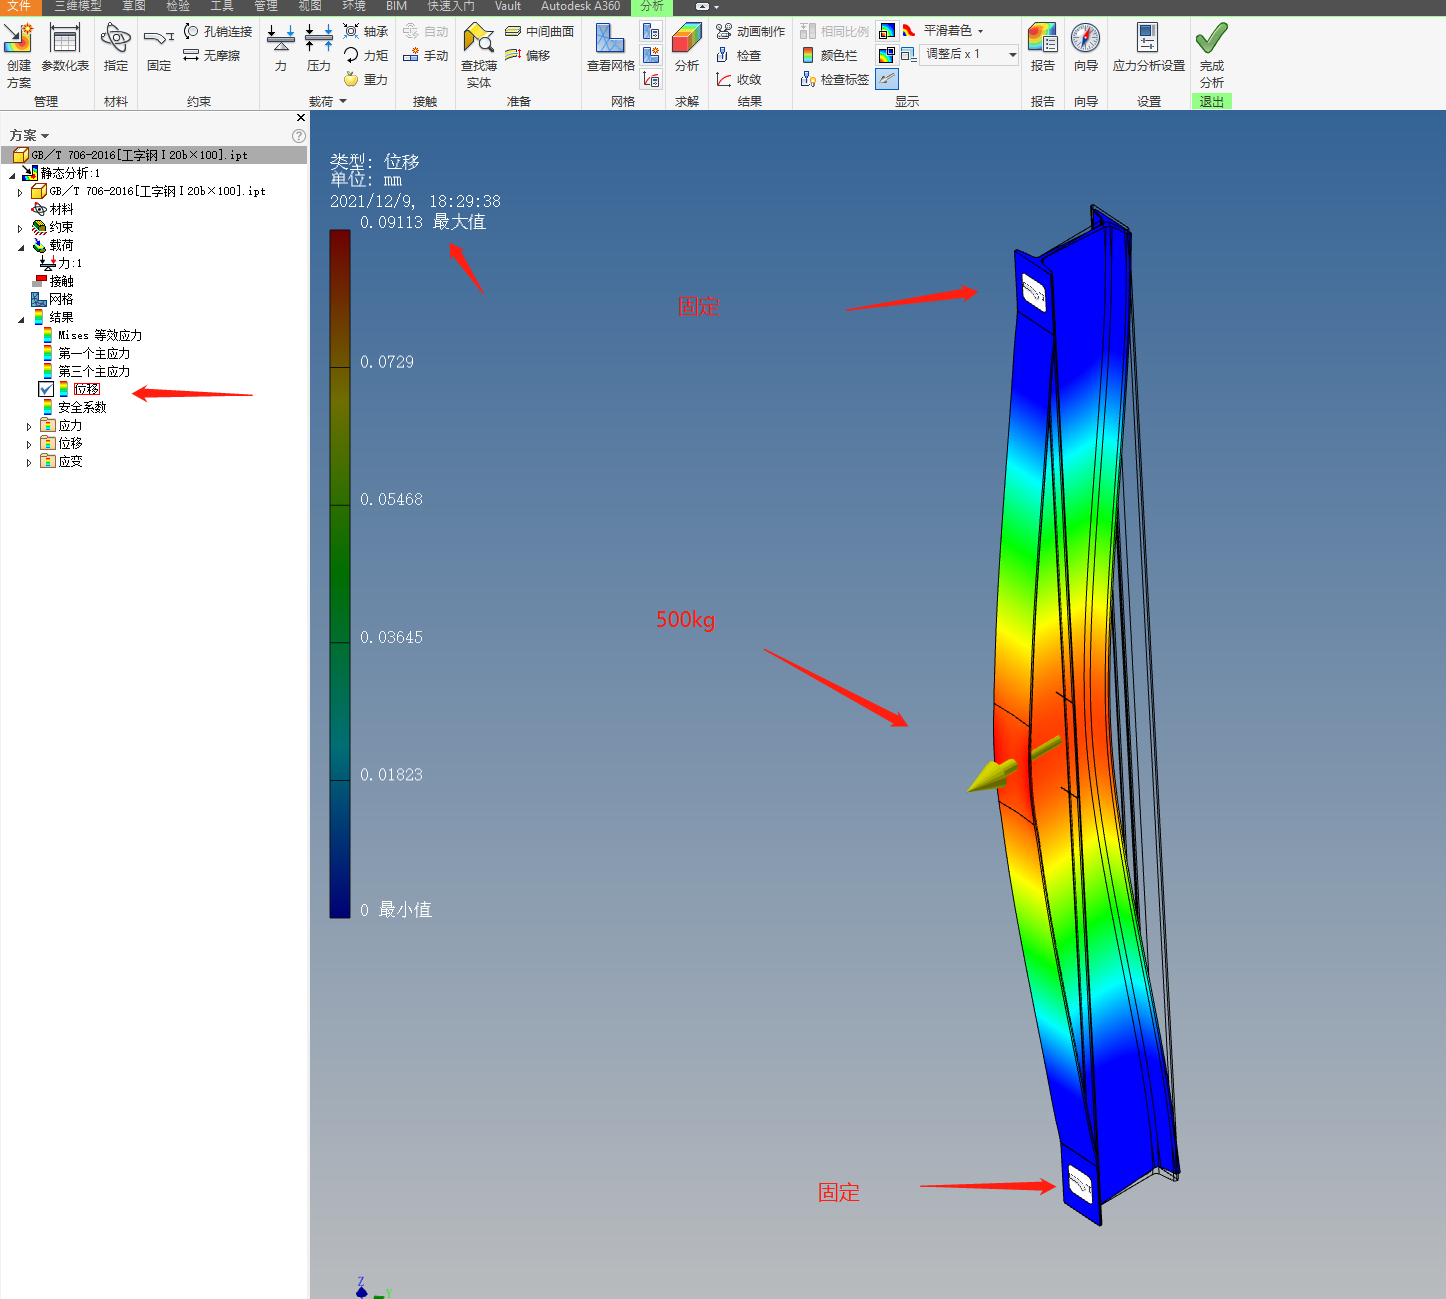The width and height of the screenshot is (1446, 1299).
Task: Collapse the 静态分析:1 tree node
Action: click(12, 174)
